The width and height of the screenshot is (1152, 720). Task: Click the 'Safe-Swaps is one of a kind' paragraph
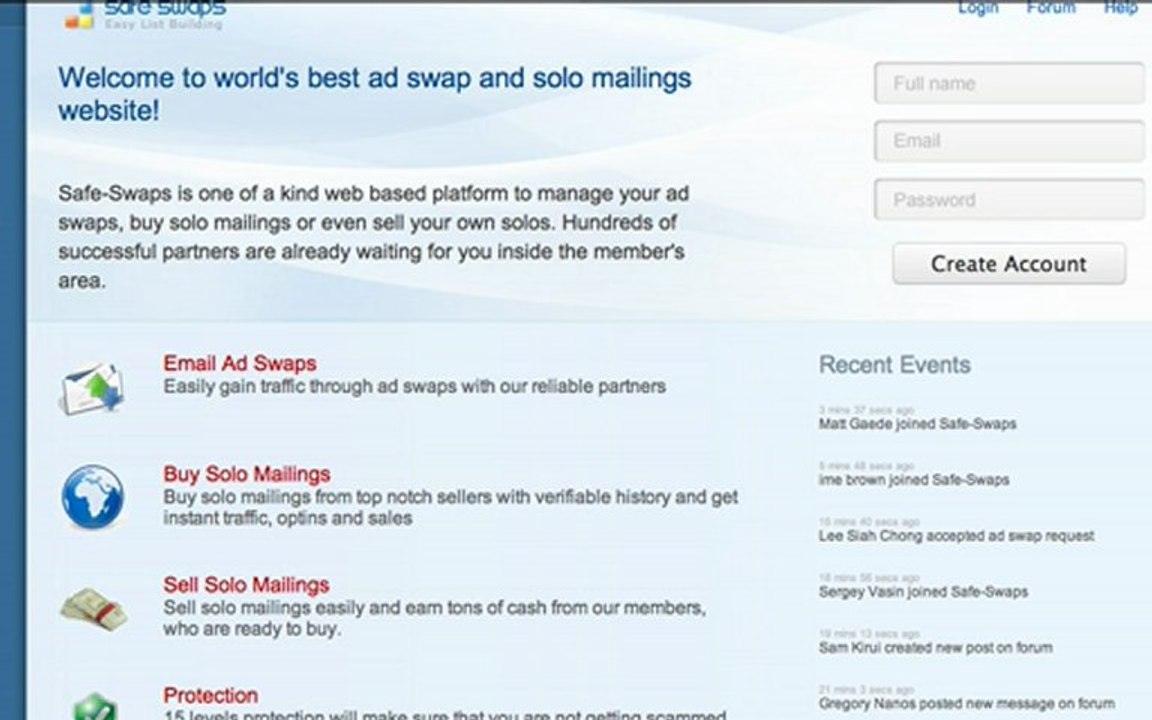[374, 237]
